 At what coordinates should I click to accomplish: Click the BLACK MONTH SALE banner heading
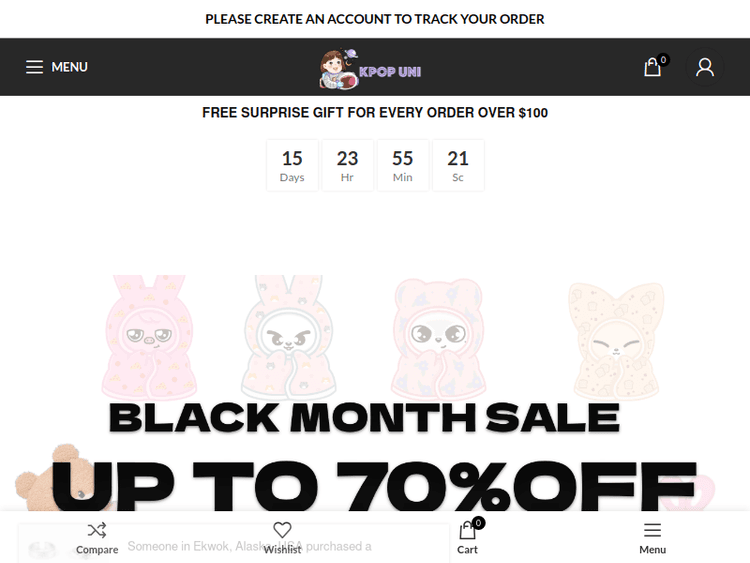point(364,417)
